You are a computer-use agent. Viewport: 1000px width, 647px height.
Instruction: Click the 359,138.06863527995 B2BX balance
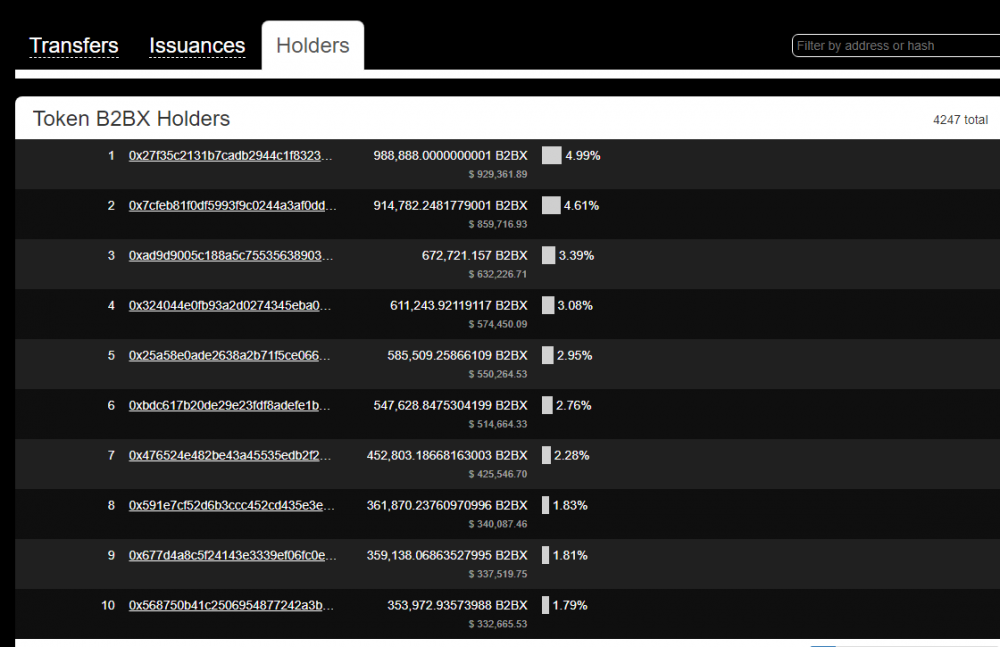(447, 555)
